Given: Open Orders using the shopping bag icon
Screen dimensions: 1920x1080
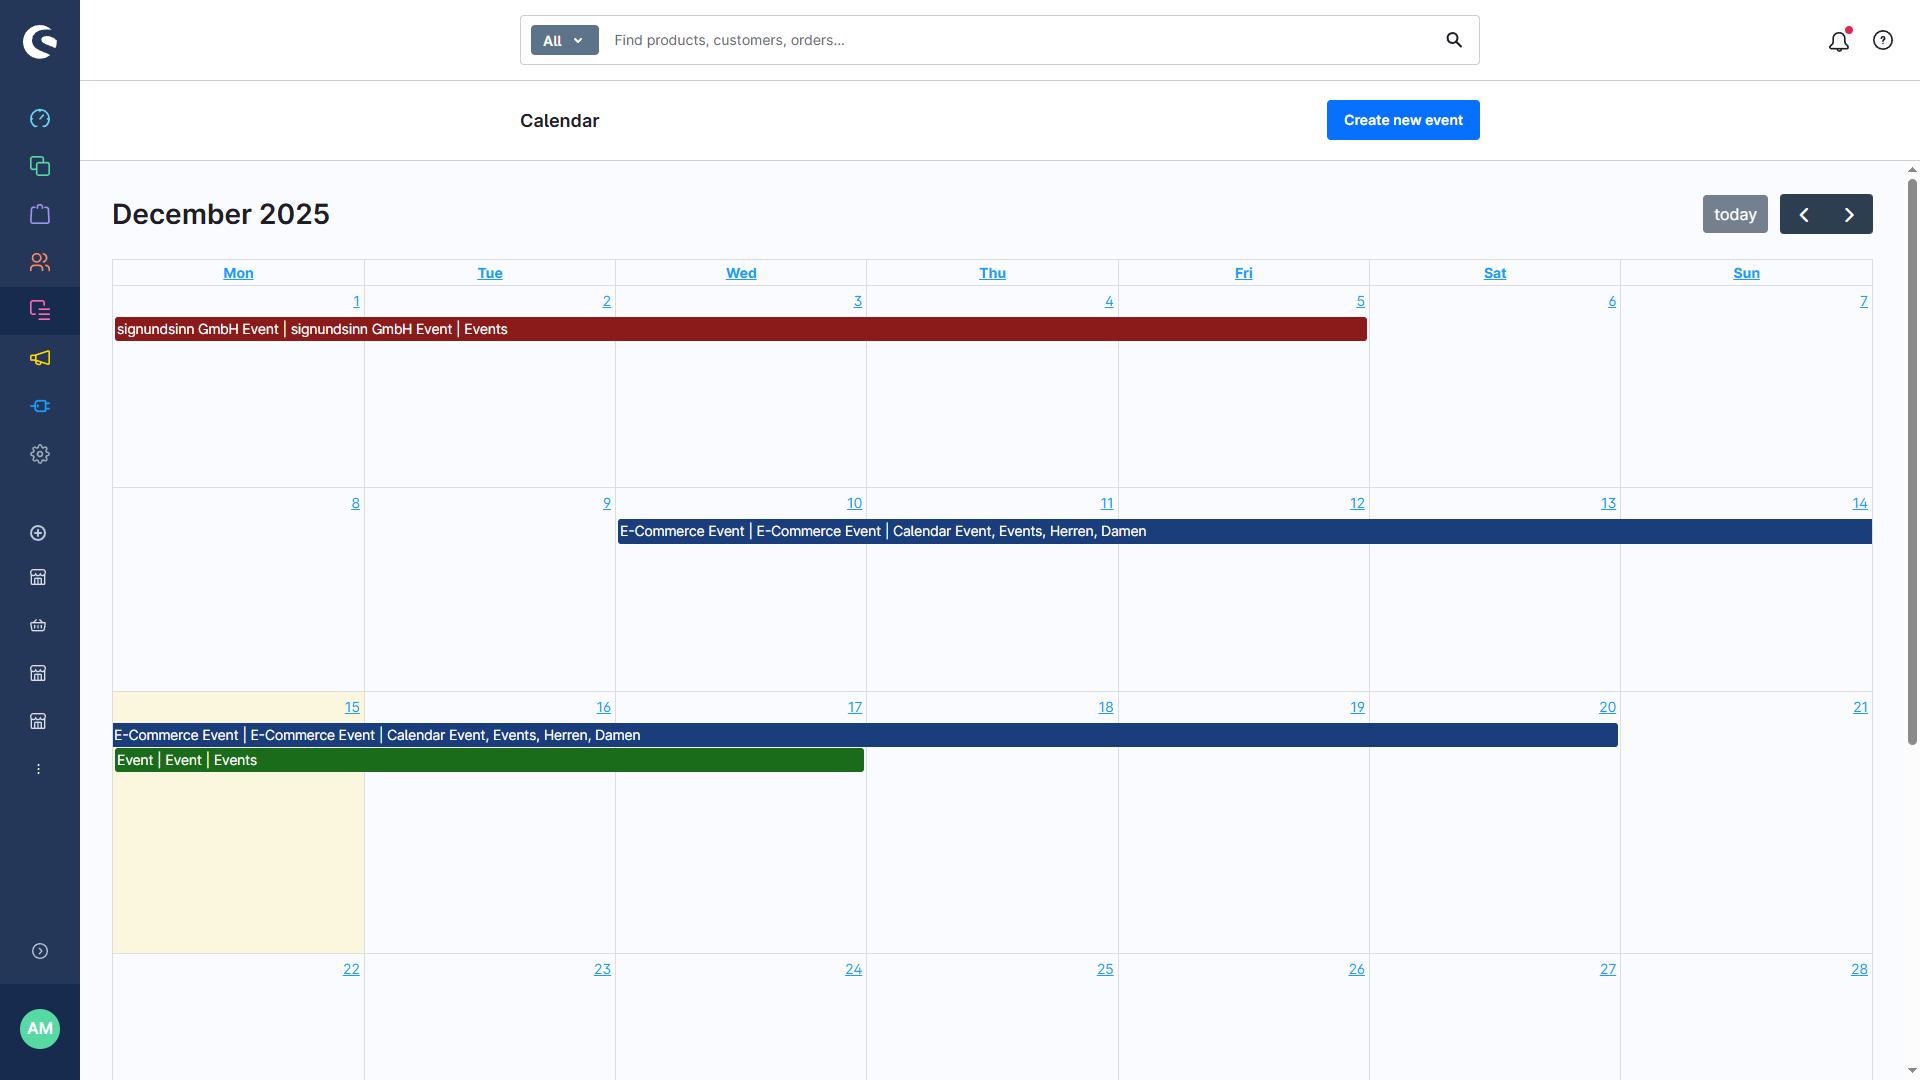Looking at the screenshot, I should pyautogui.click(x=40, y=214).
